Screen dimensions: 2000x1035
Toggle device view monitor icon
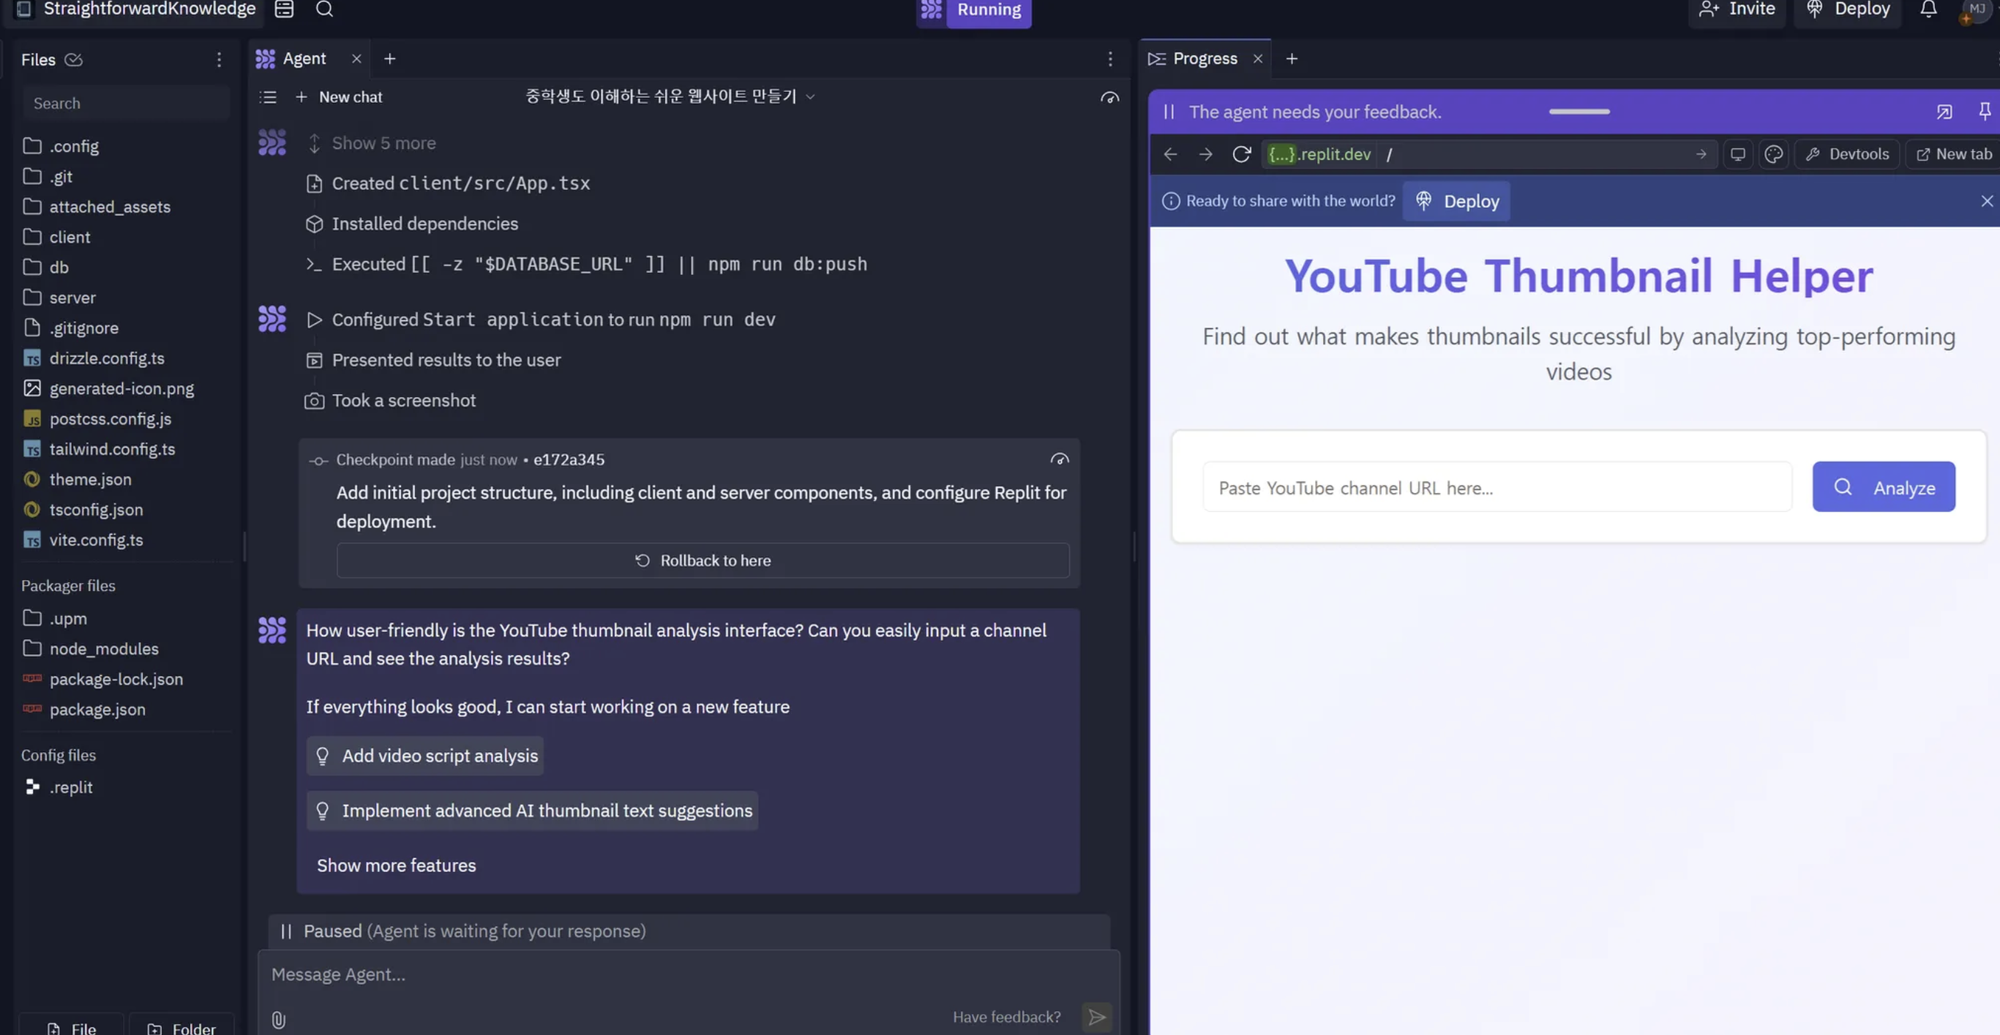point(1738,154)
